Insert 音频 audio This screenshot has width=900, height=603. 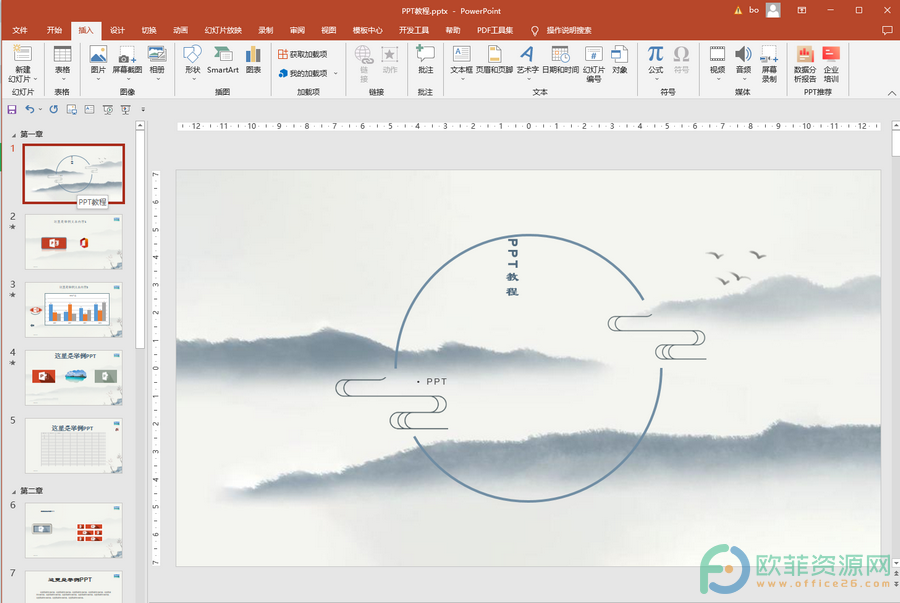743,64
